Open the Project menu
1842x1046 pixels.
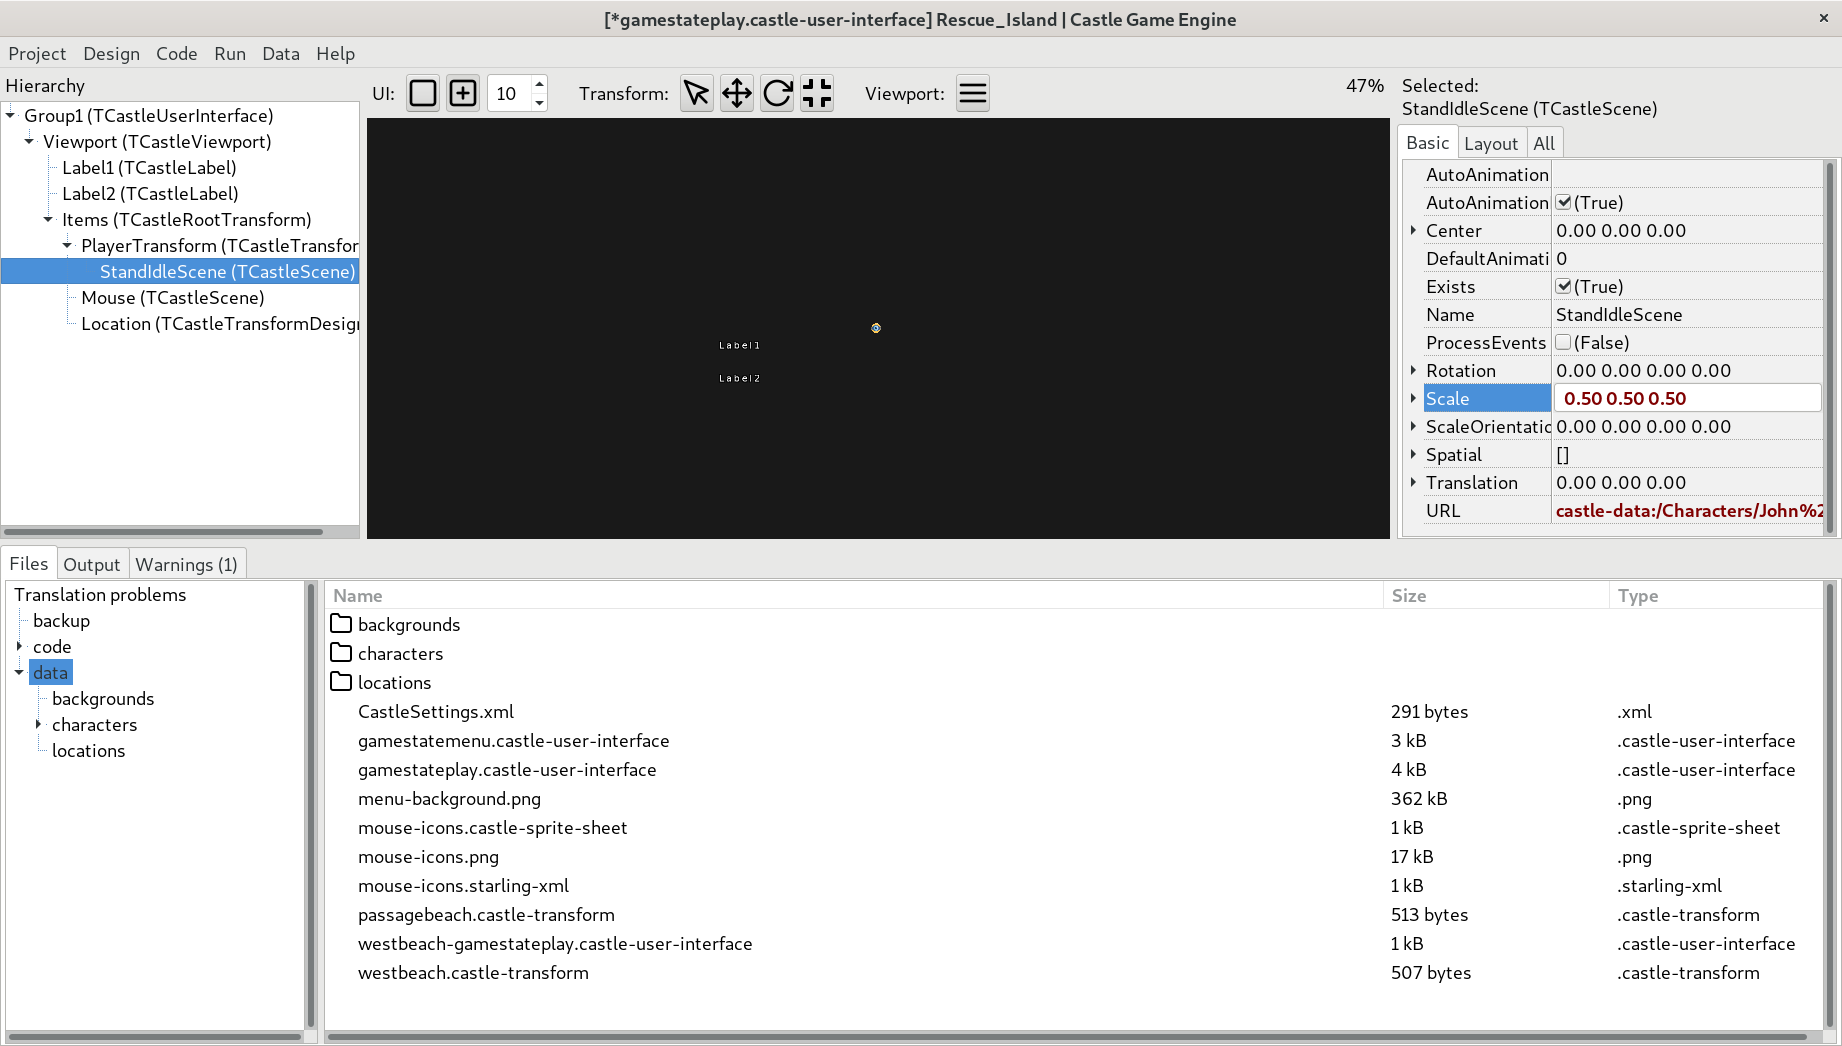click(x=37, y=53)
